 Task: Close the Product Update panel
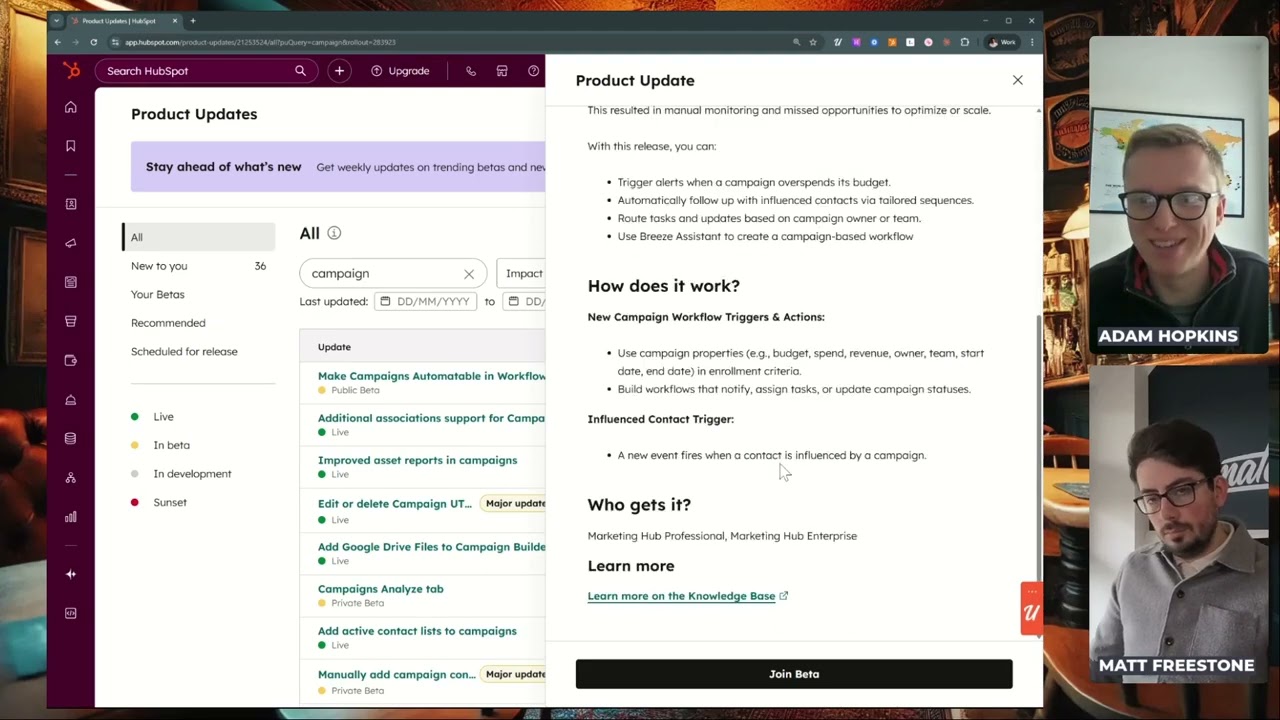pos(1017,80)
